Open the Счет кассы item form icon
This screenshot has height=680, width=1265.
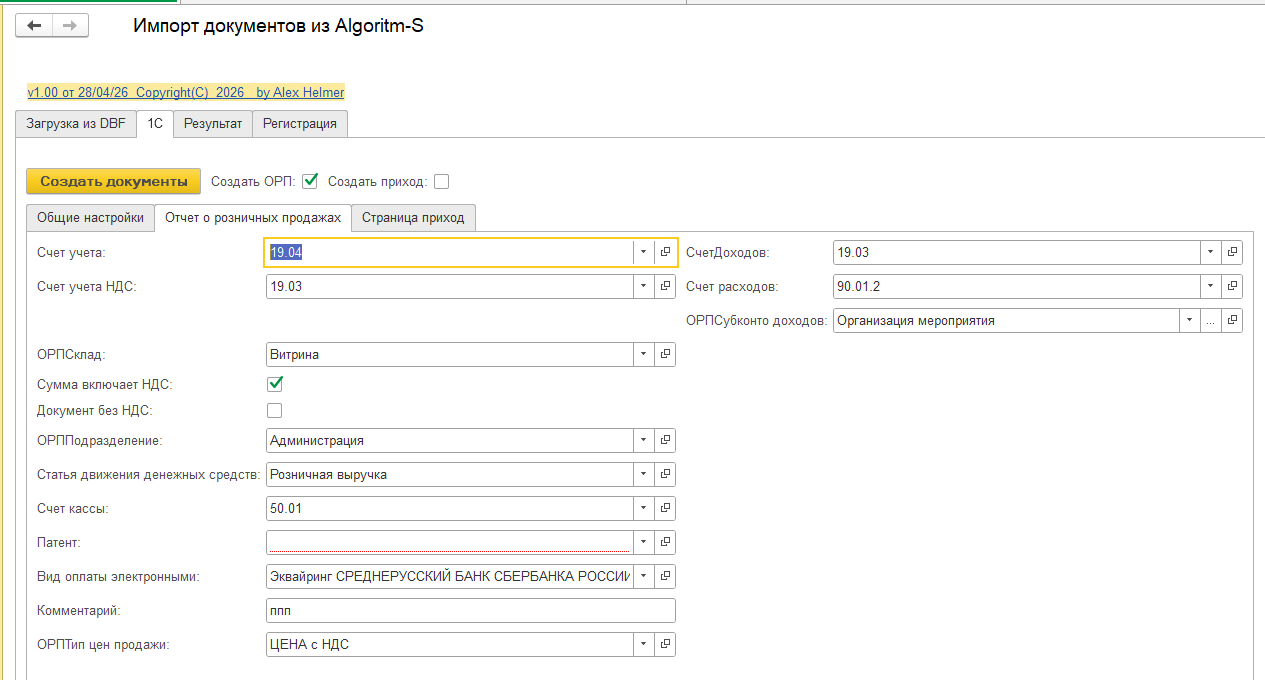pyautogui.click(x=665, y=509)
